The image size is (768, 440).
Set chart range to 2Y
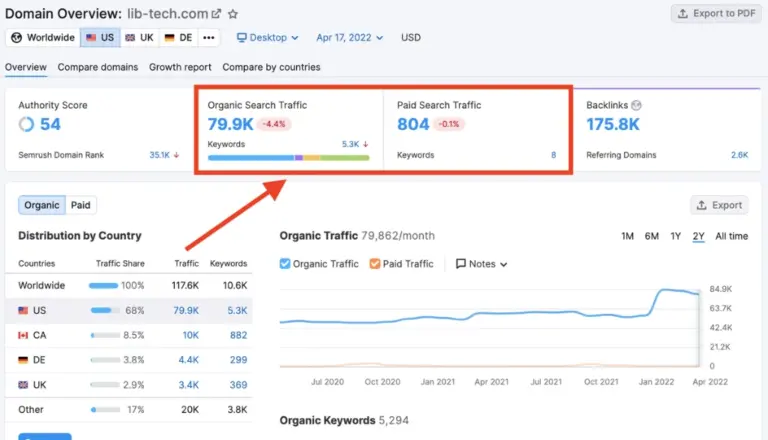tap(698, 236)
